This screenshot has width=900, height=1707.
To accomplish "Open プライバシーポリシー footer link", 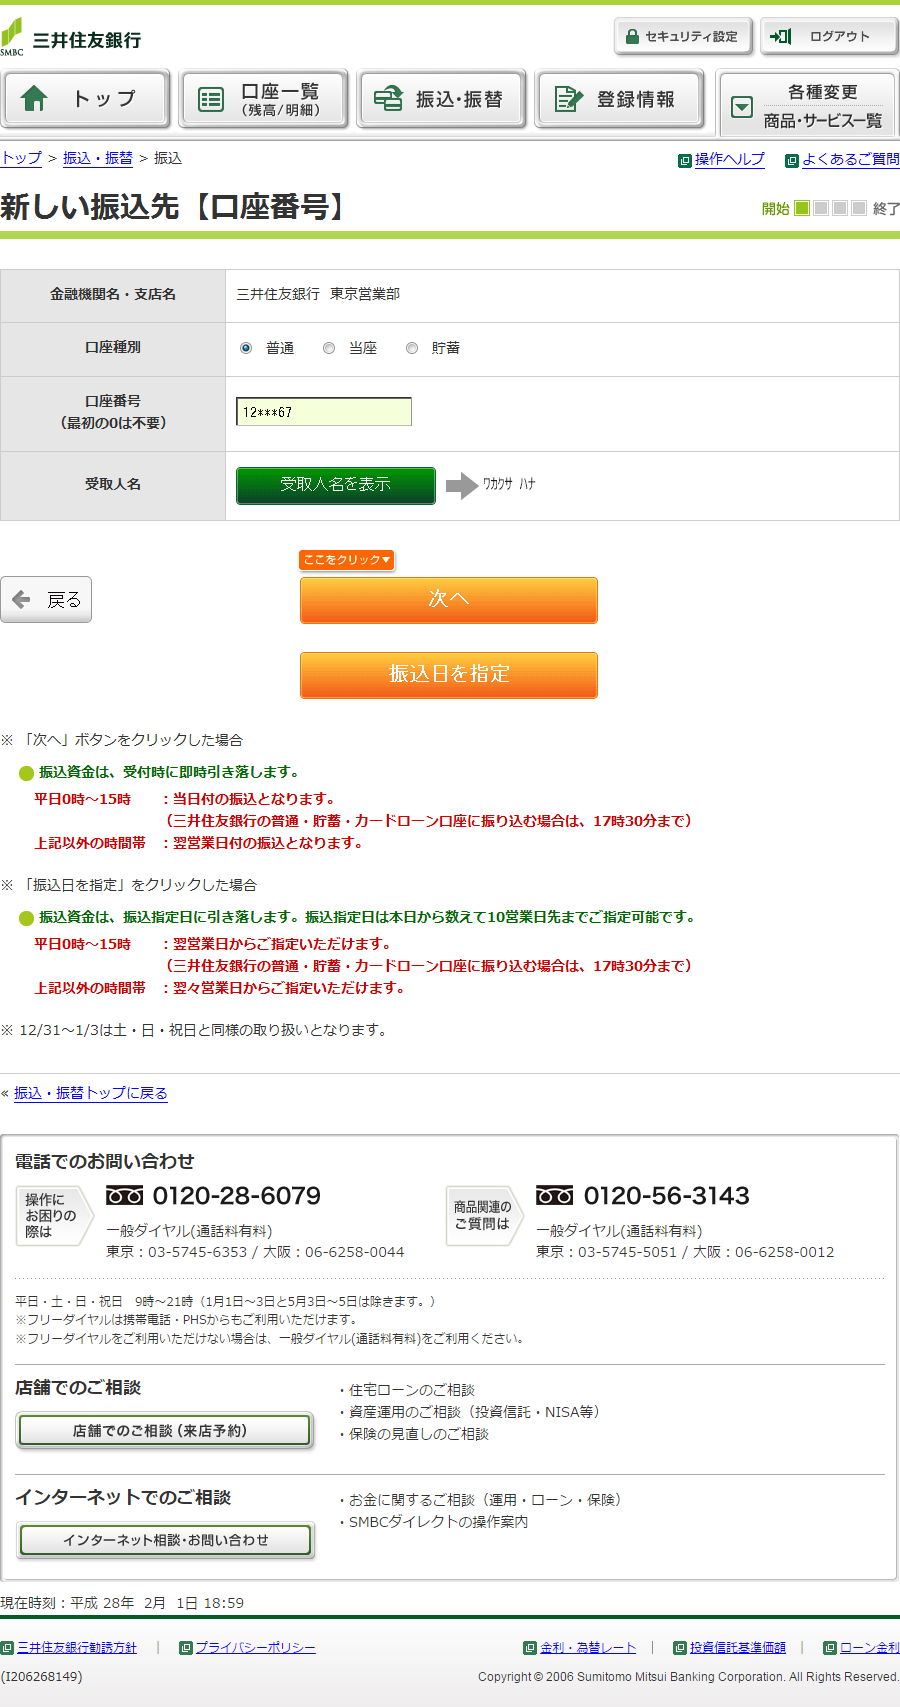I will (255, 1648).
